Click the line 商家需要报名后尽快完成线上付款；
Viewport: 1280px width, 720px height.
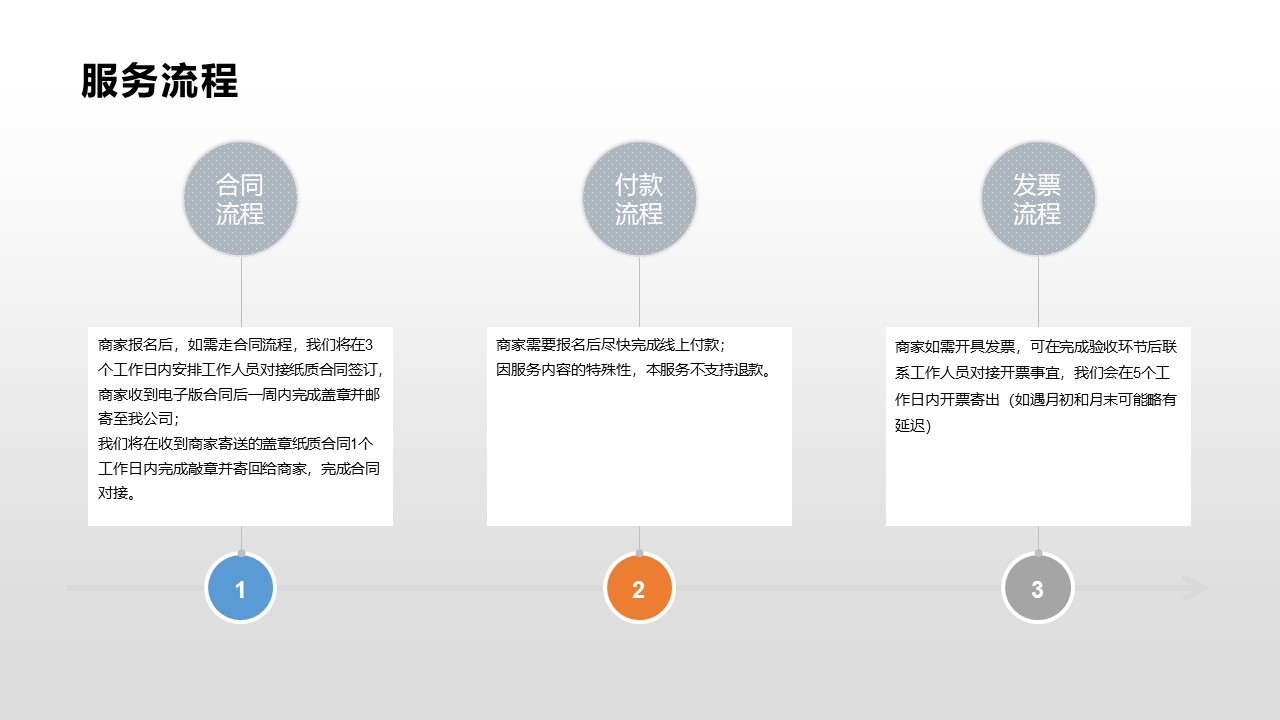[x=610, y=345]
